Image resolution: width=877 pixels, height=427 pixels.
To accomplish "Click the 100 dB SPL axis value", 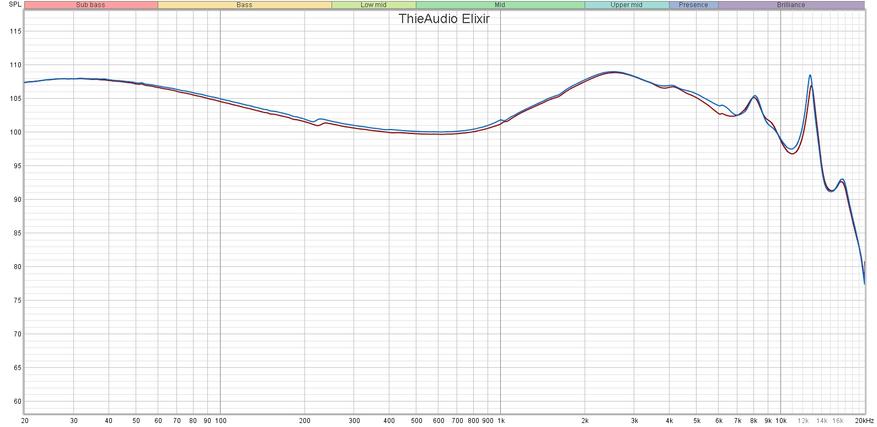I will click(15, 132).
